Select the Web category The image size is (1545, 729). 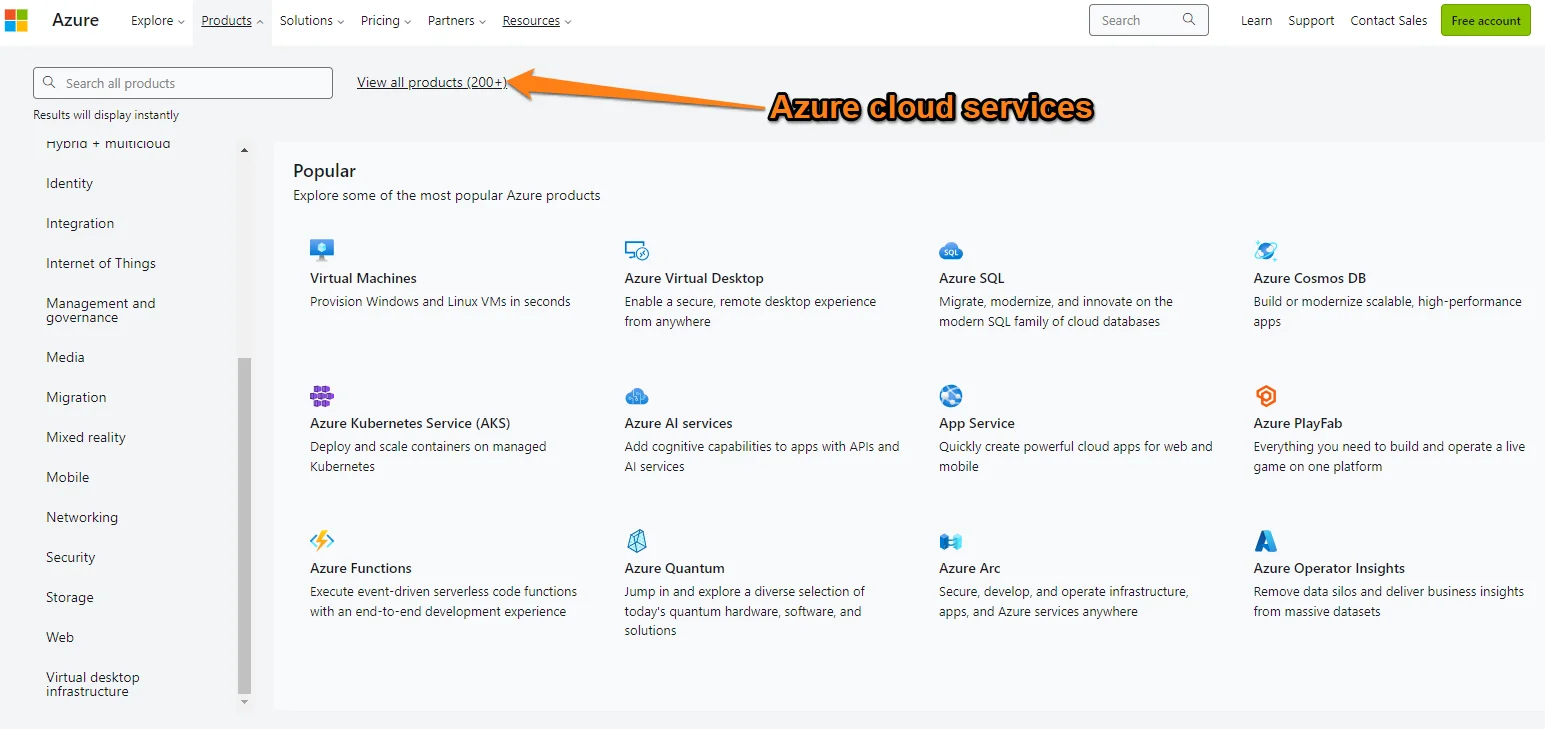[x=60, y=637]
